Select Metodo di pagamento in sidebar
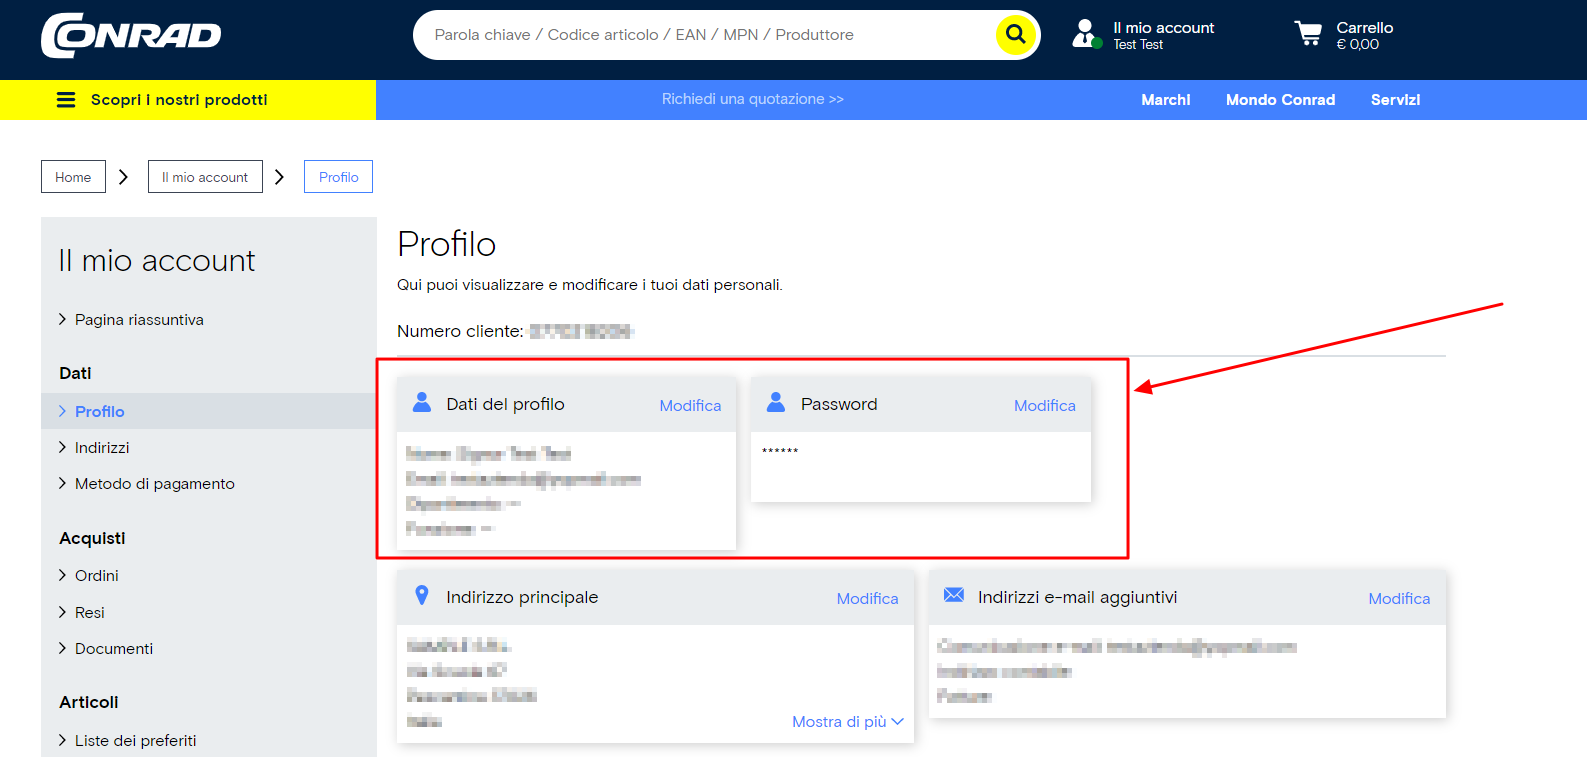This screenshot has height=757, width=1587. (154, 484)
